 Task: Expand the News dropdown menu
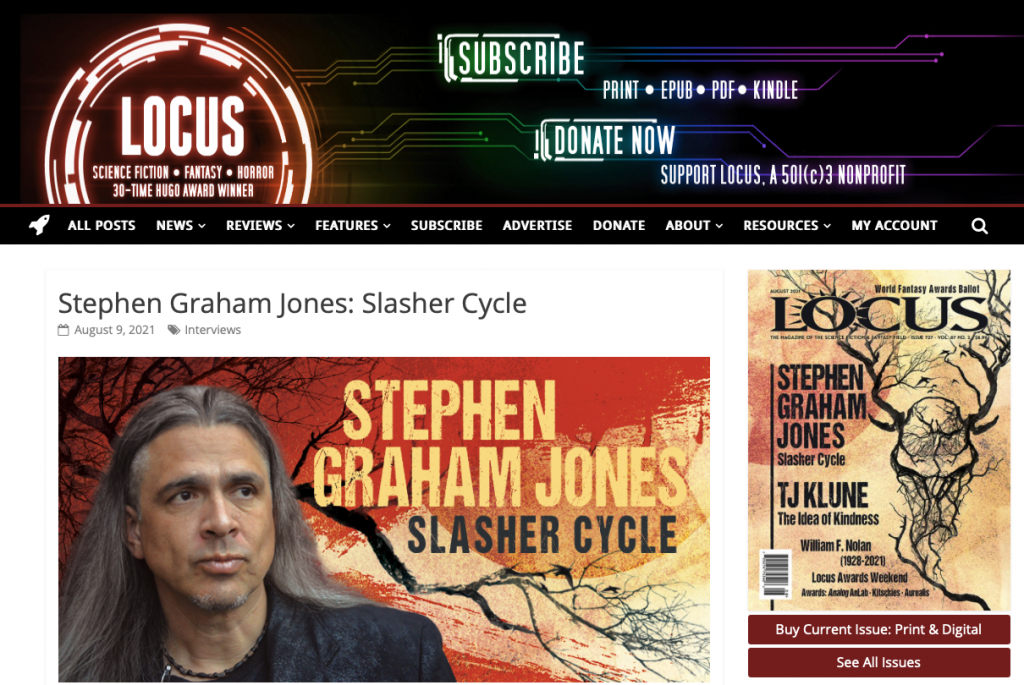[181, 225]
